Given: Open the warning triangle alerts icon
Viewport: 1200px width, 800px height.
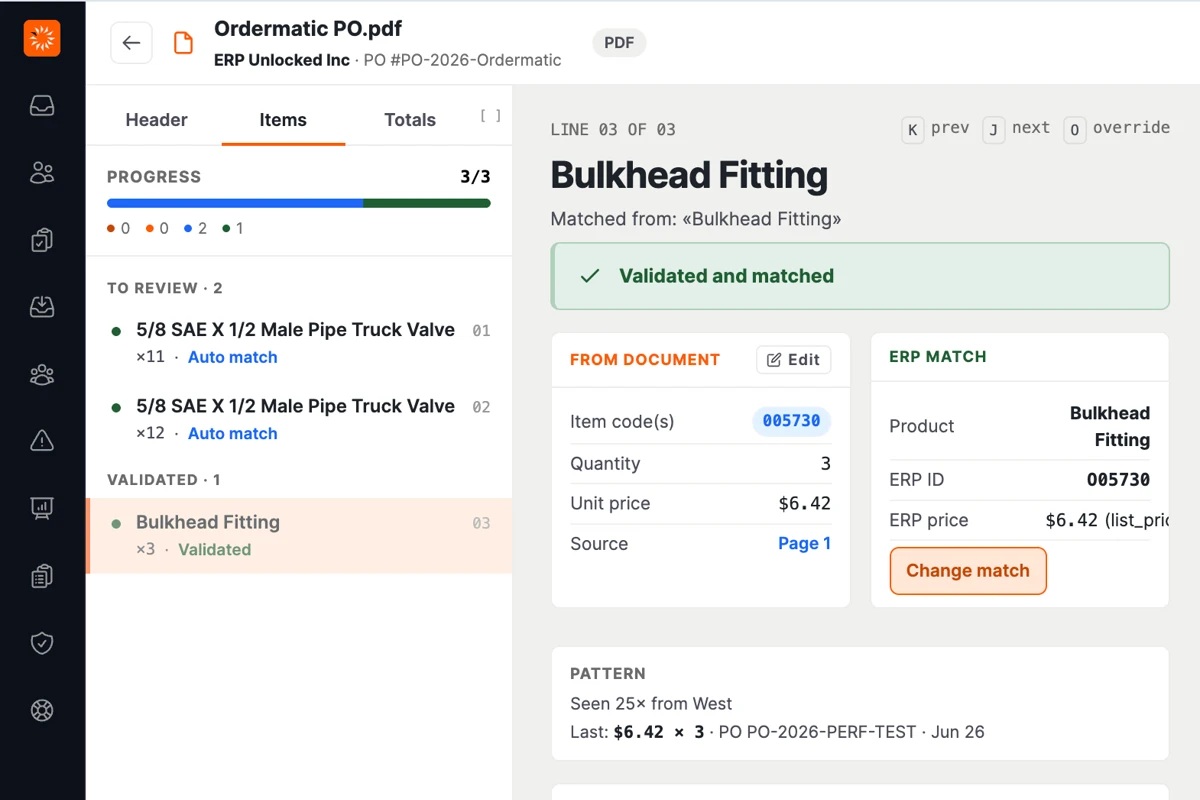Looking at the screenshot, I should coord(42,441).
